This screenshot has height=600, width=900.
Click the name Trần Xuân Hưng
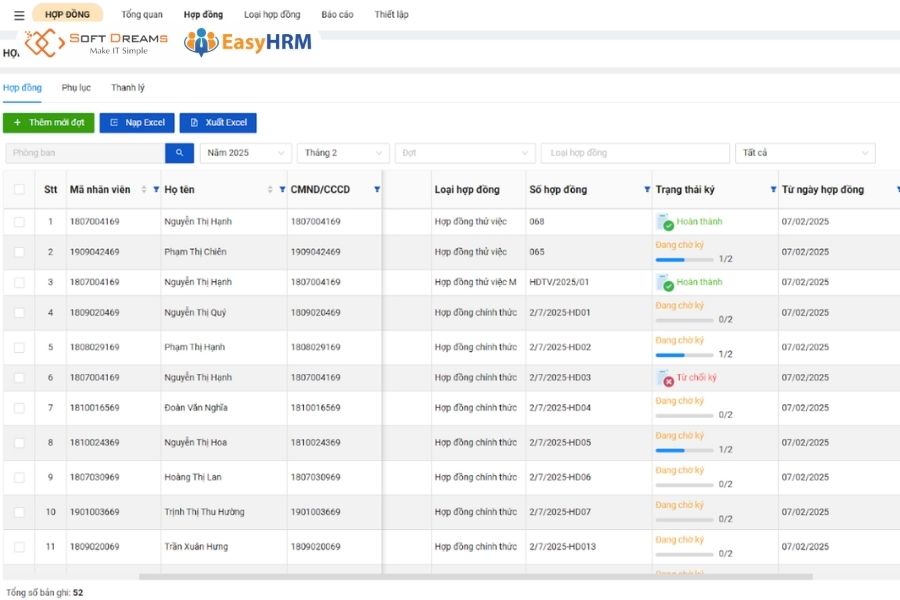pyautogui.click(x=196, y=547)
